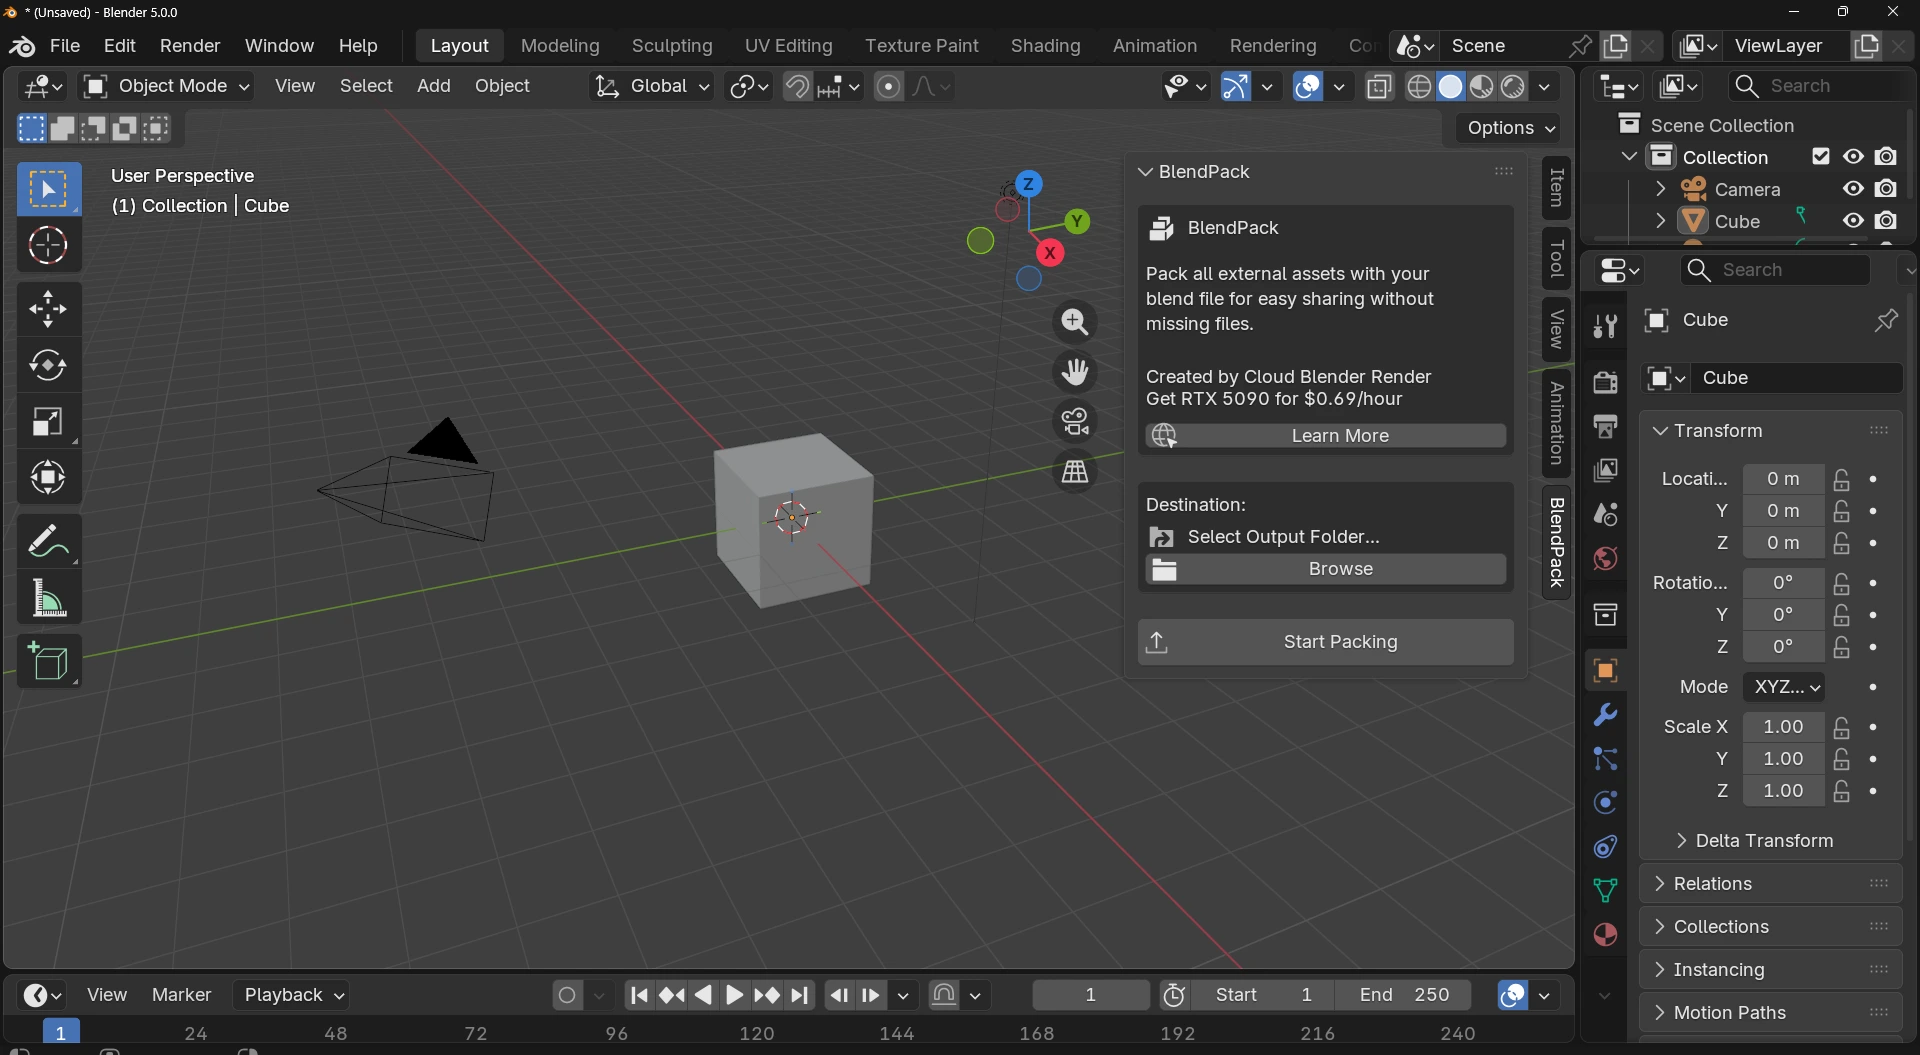Click the Scale X value field
Viewport: 1920px width, 1055px height.
pos(1783,727)
